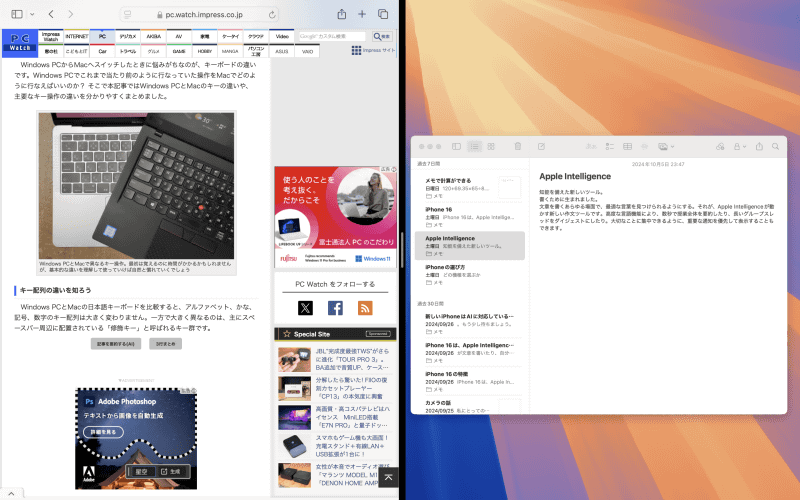This screenshot has width=800, height=500.
Task: Open the E7N PRO MiniLED article link
Action: pos(353,417)
